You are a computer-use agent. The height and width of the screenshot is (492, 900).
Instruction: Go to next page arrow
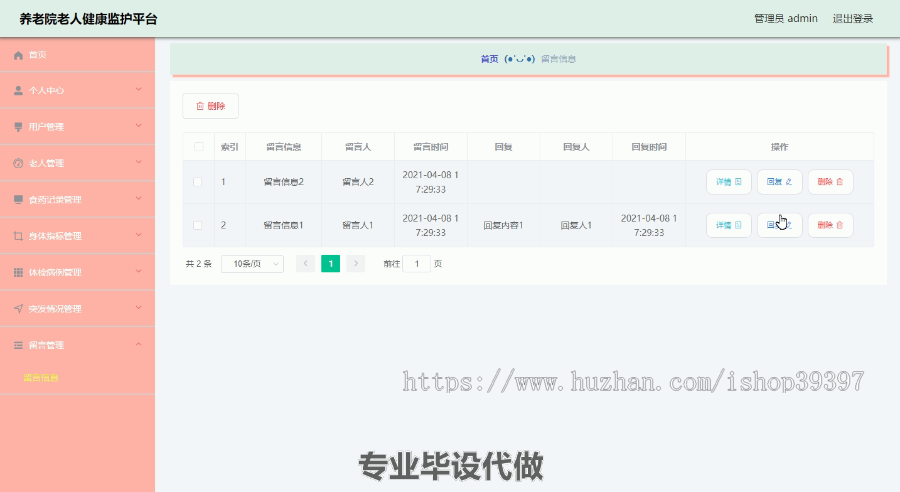356,264
